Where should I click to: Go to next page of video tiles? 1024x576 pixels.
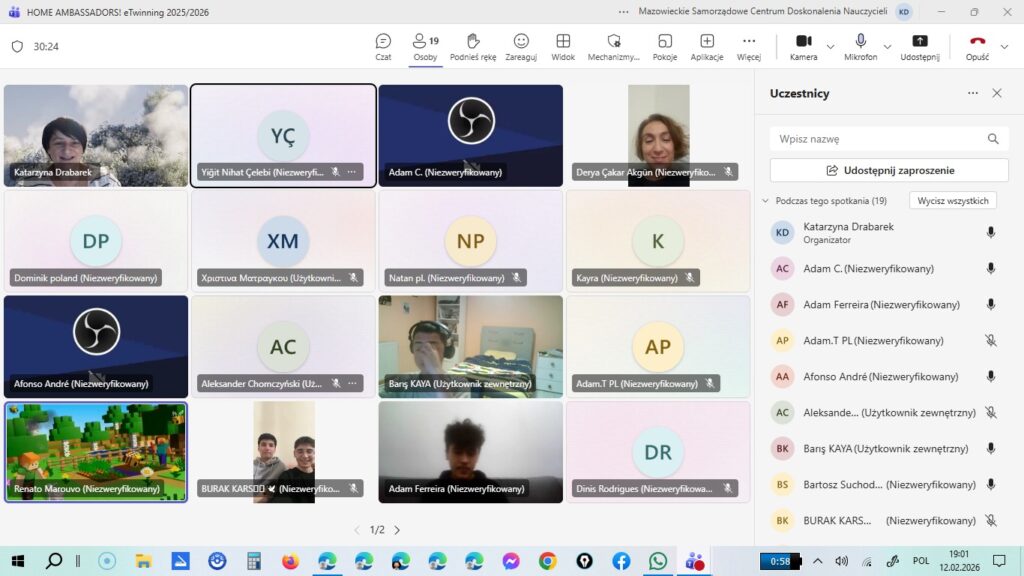coord(397,530)
